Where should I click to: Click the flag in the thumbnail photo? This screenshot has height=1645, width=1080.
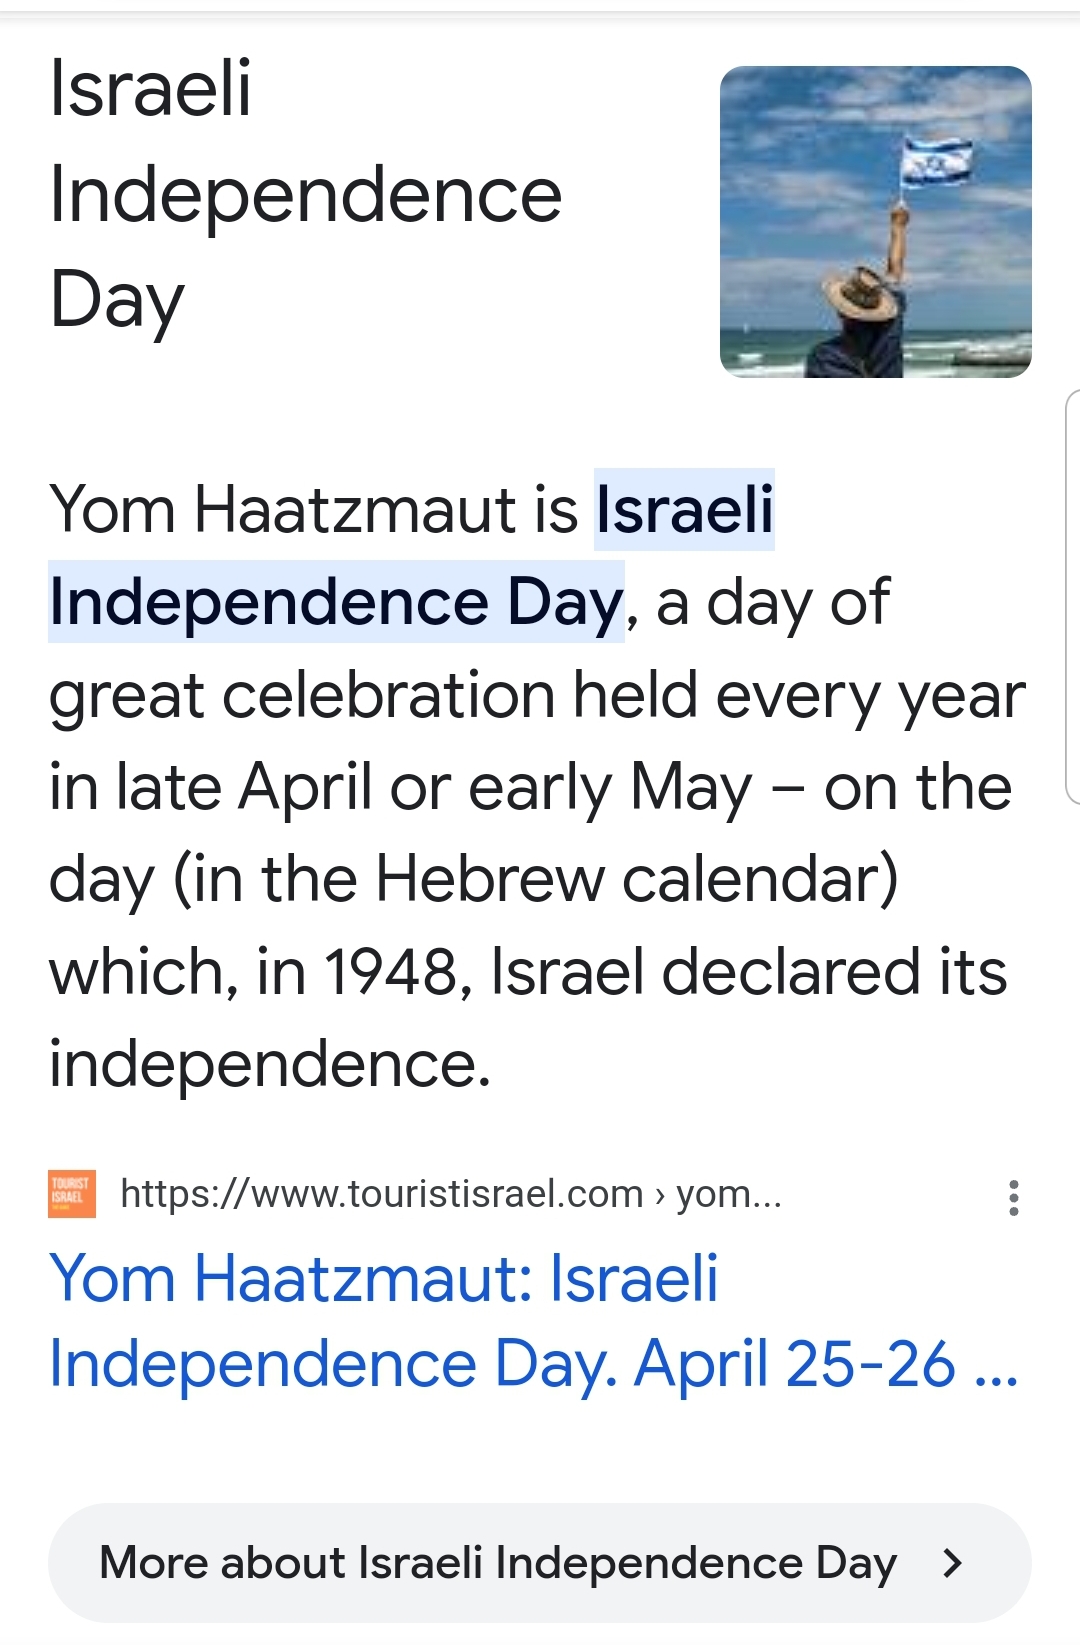936,160
